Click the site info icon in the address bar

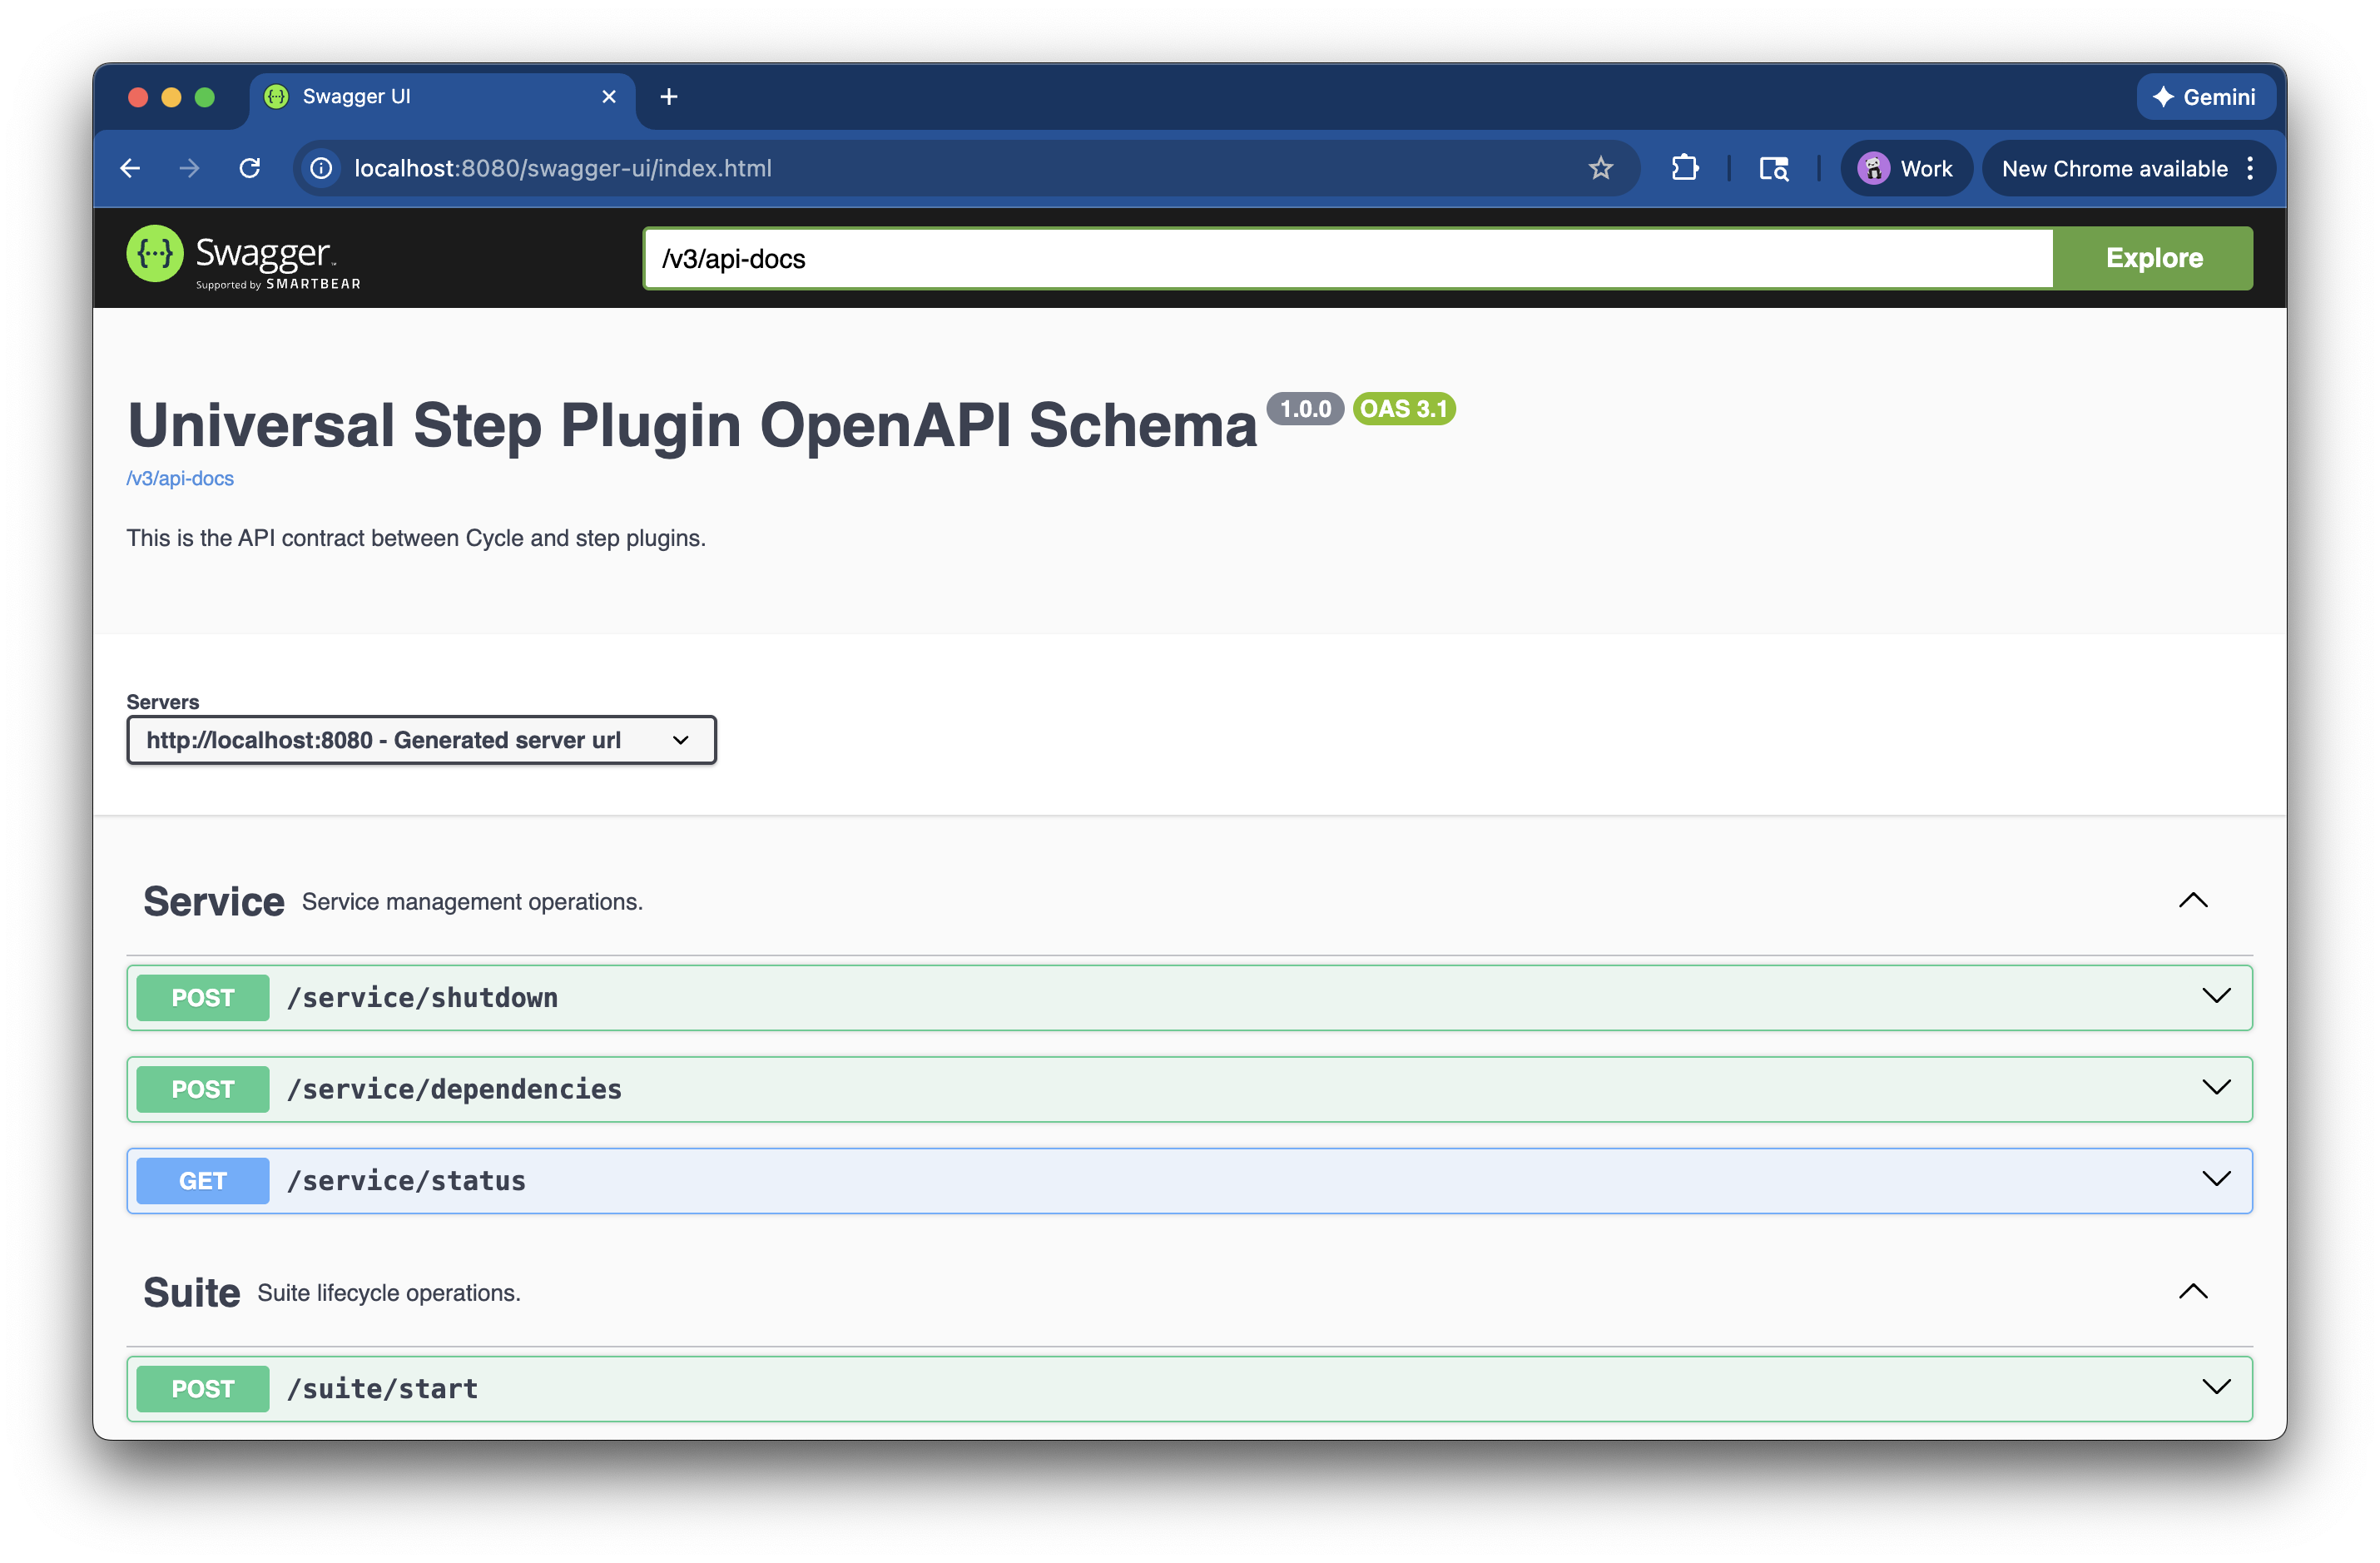coord(320,168)
